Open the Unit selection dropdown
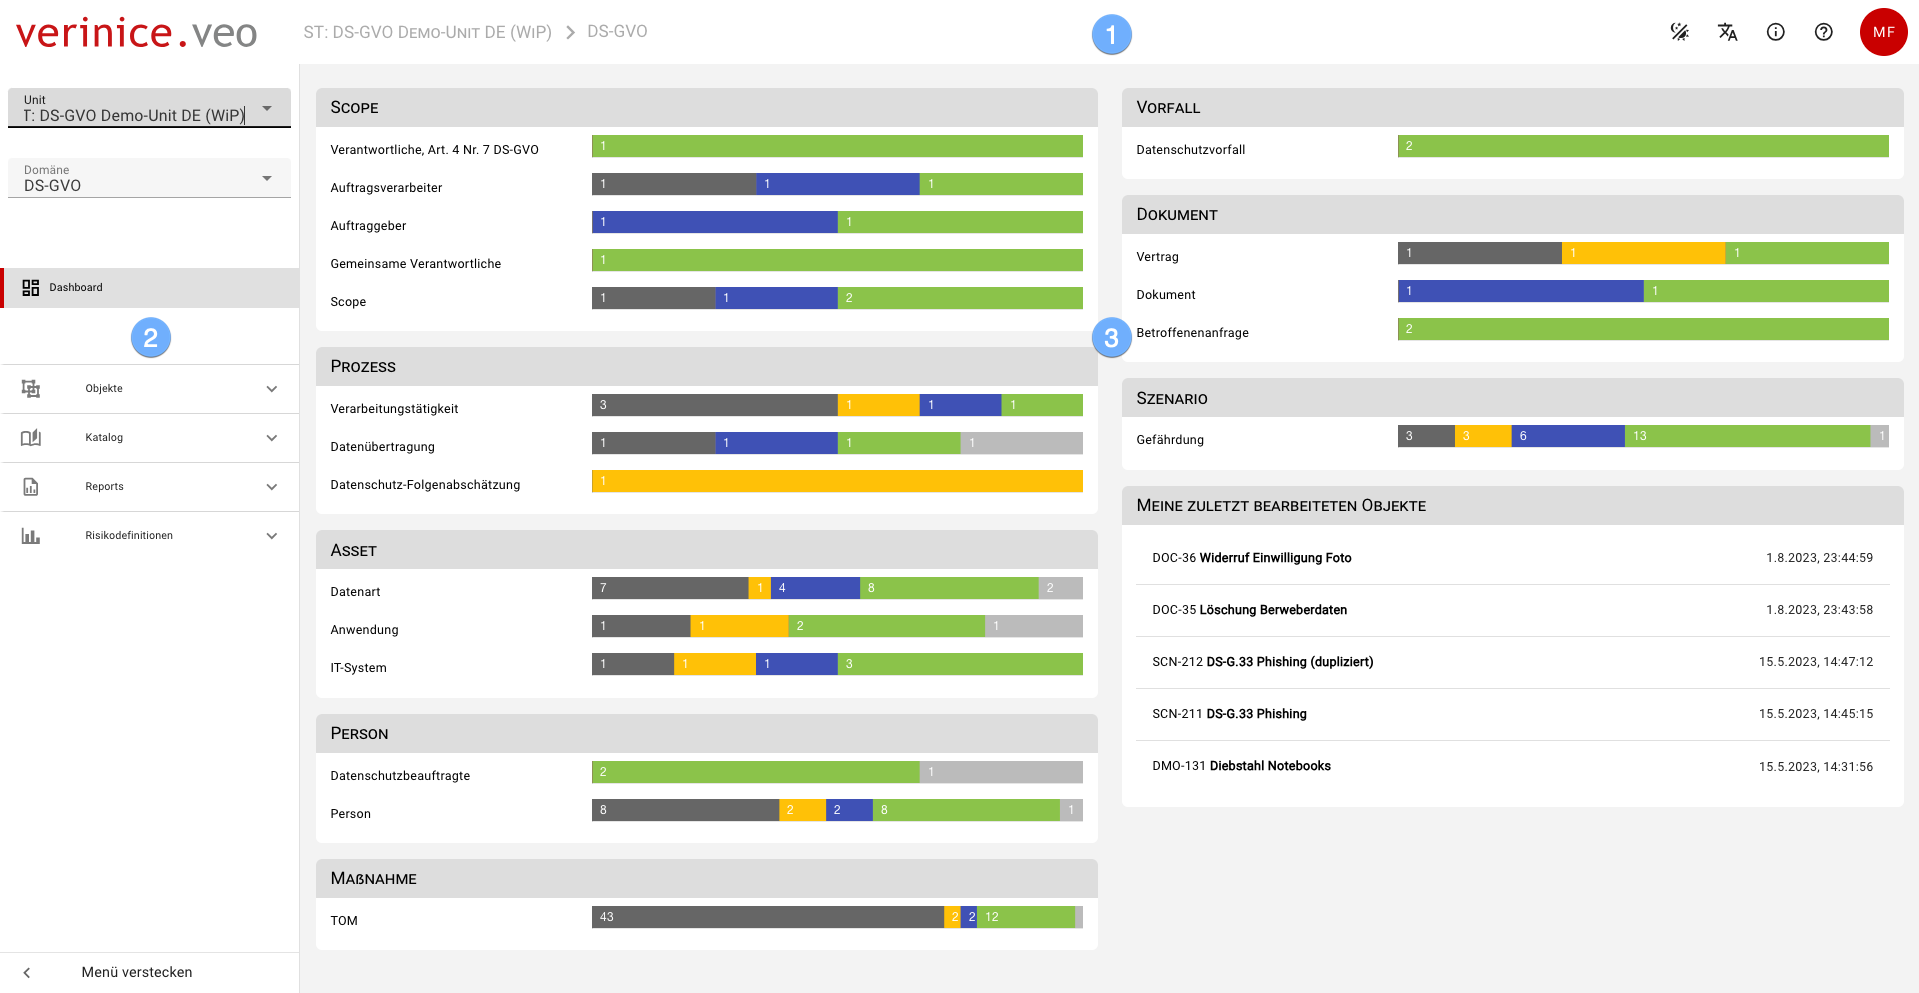This screenshot has height=993, width=1919. [149, 108]
